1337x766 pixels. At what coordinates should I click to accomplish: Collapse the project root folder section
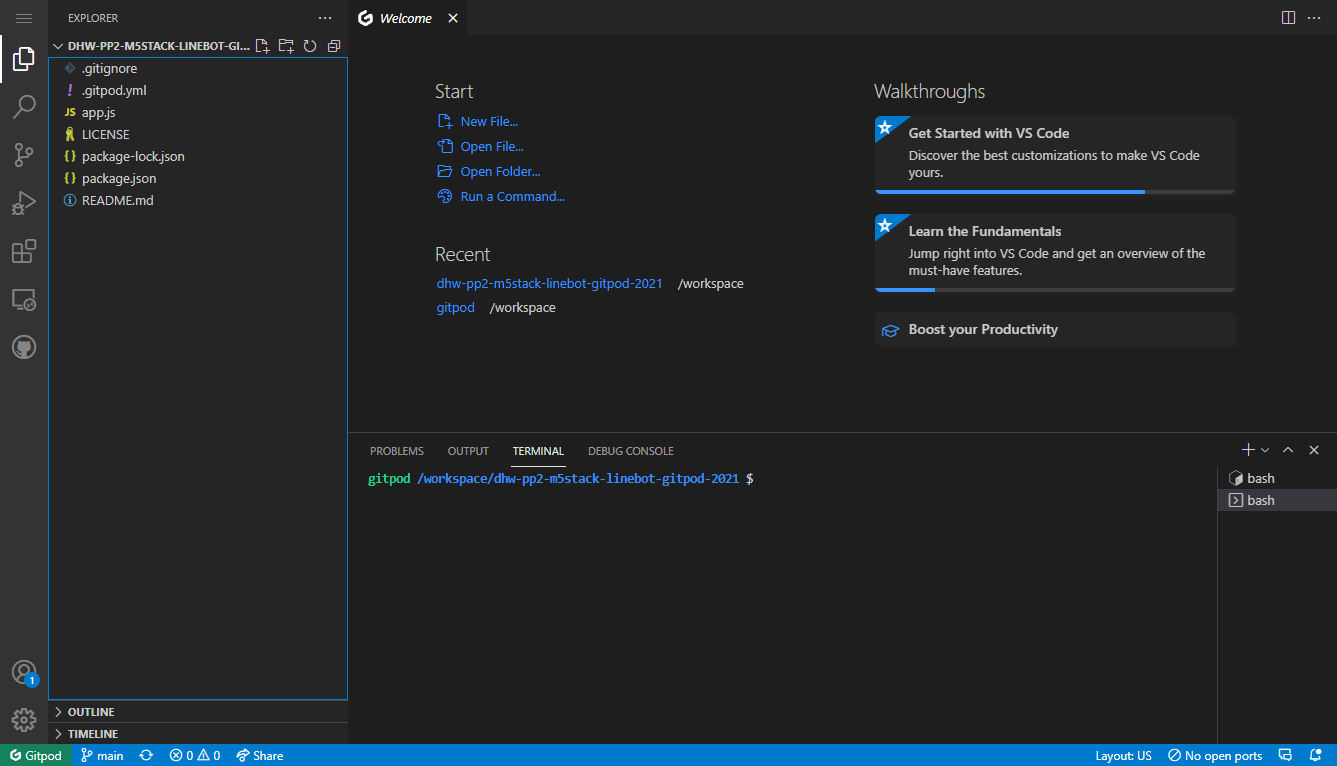click(x=150, y=46)
